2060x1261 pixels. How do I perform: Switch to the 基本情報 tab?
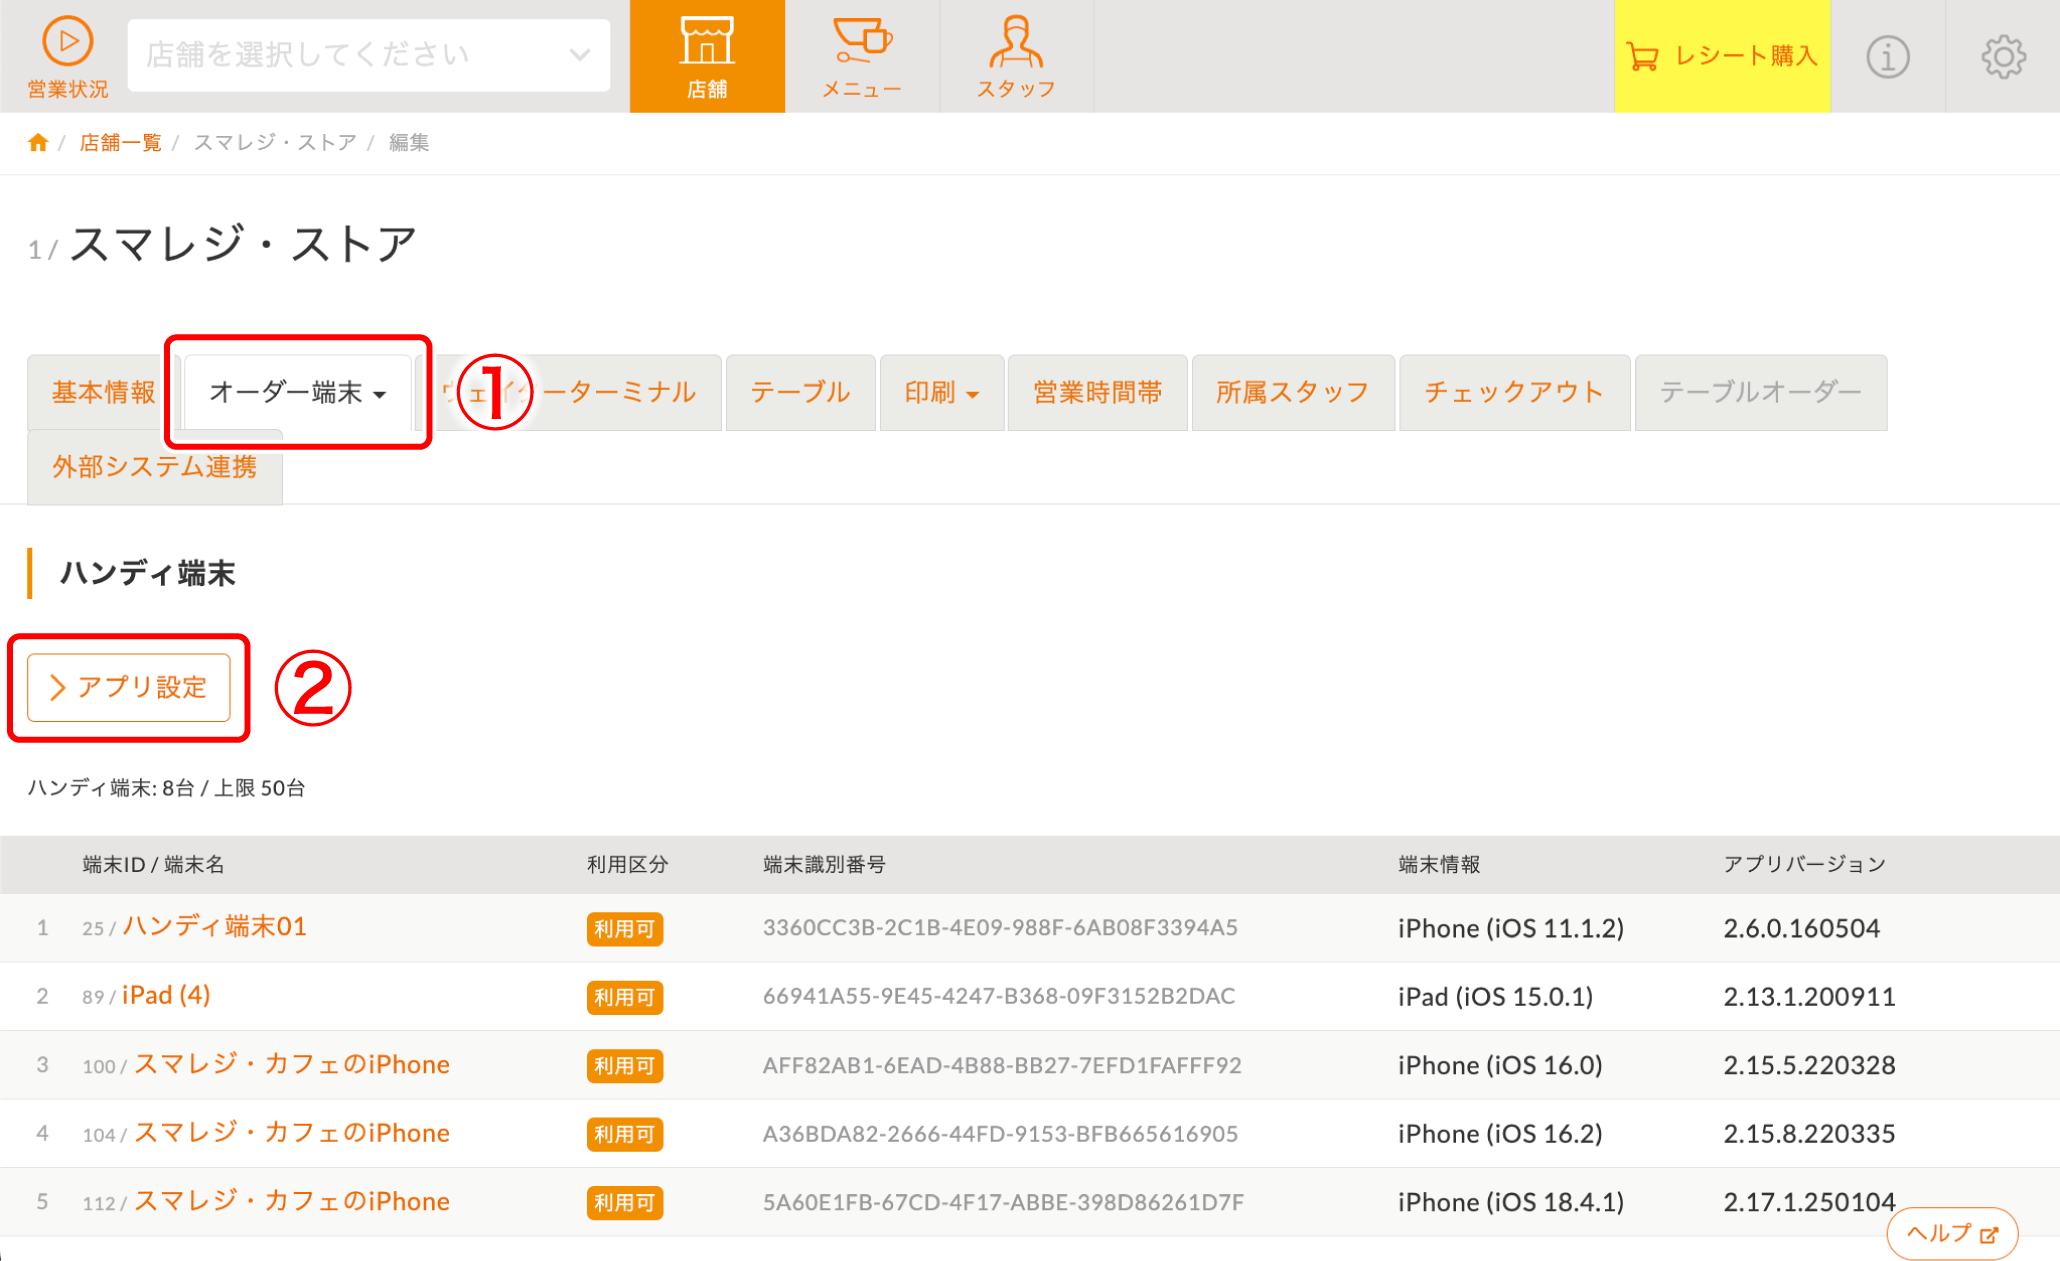[x=104, y=392]
